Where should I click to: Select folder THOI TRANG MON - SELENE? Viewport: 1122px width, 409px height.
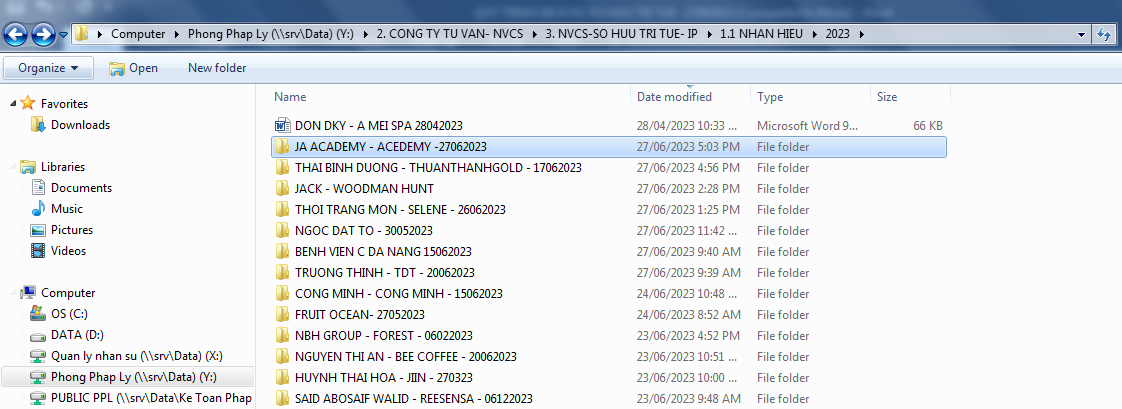tap(400, 210)
